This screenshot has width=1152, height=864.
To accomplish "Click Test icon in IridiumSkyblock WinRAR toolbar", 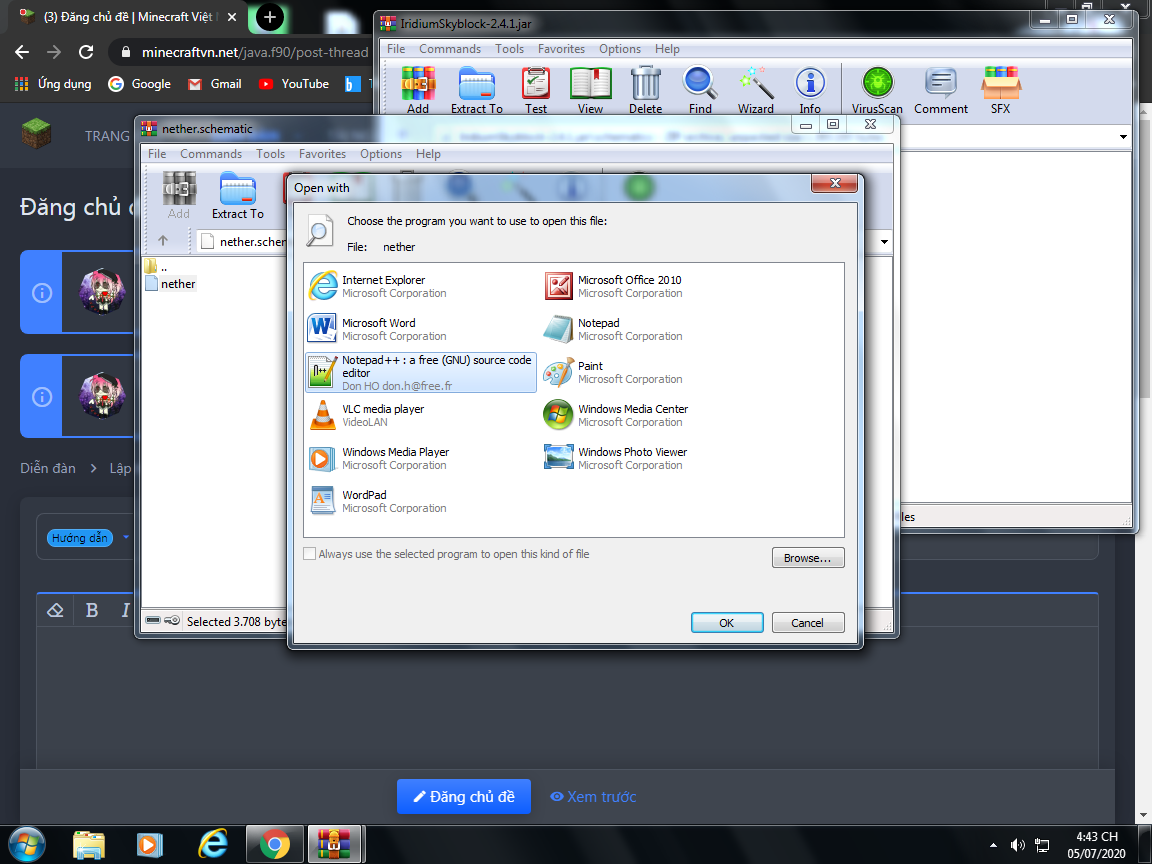I will [536, 90].
